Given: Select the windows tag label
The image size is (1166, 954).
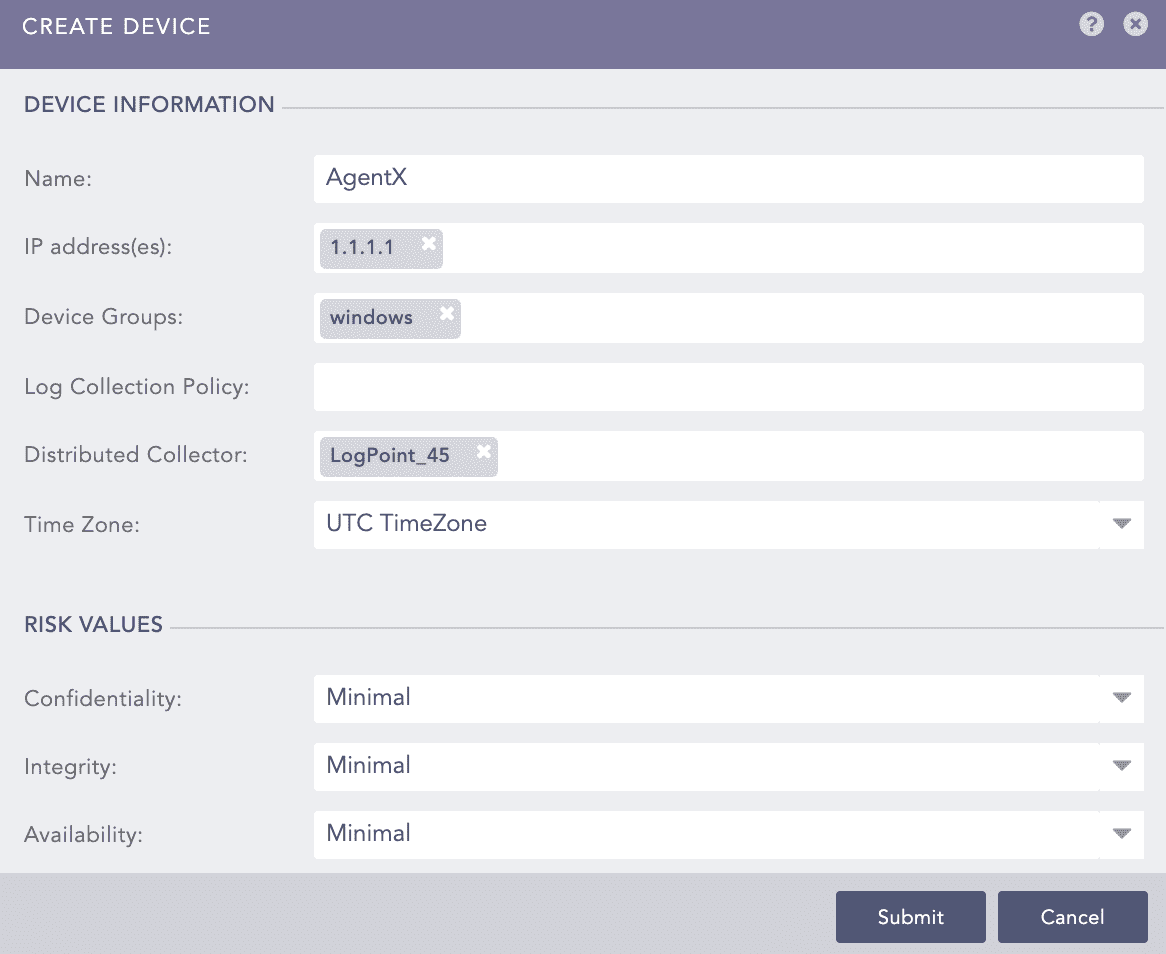Looking at the screenshot, I should (x=372, y=318).
